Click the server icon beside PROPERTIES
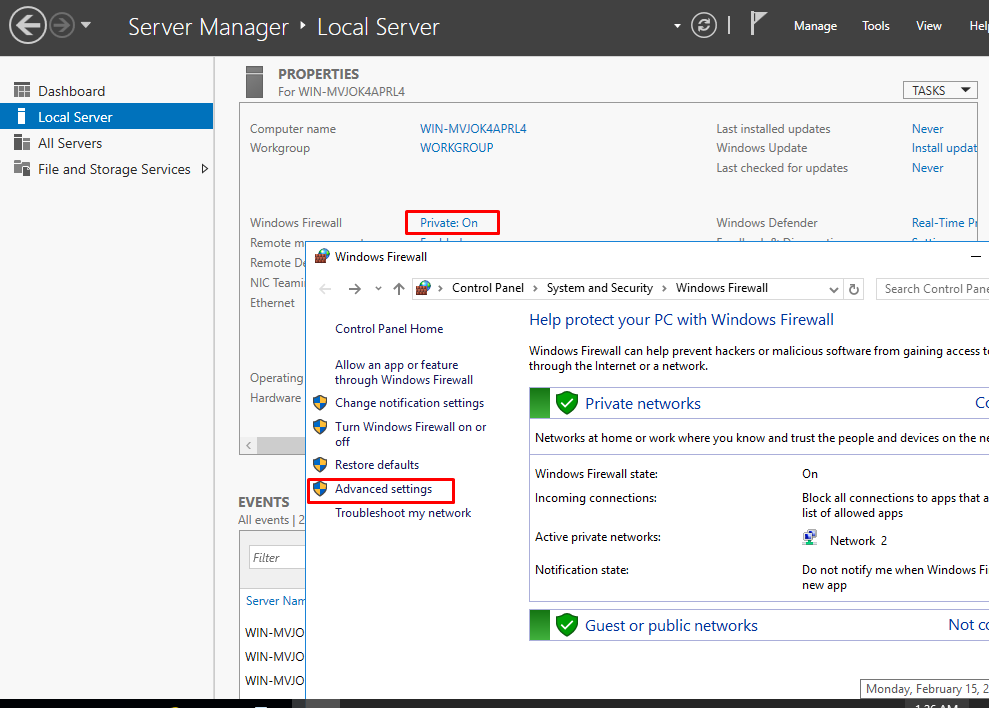 (x=255, y=82)
